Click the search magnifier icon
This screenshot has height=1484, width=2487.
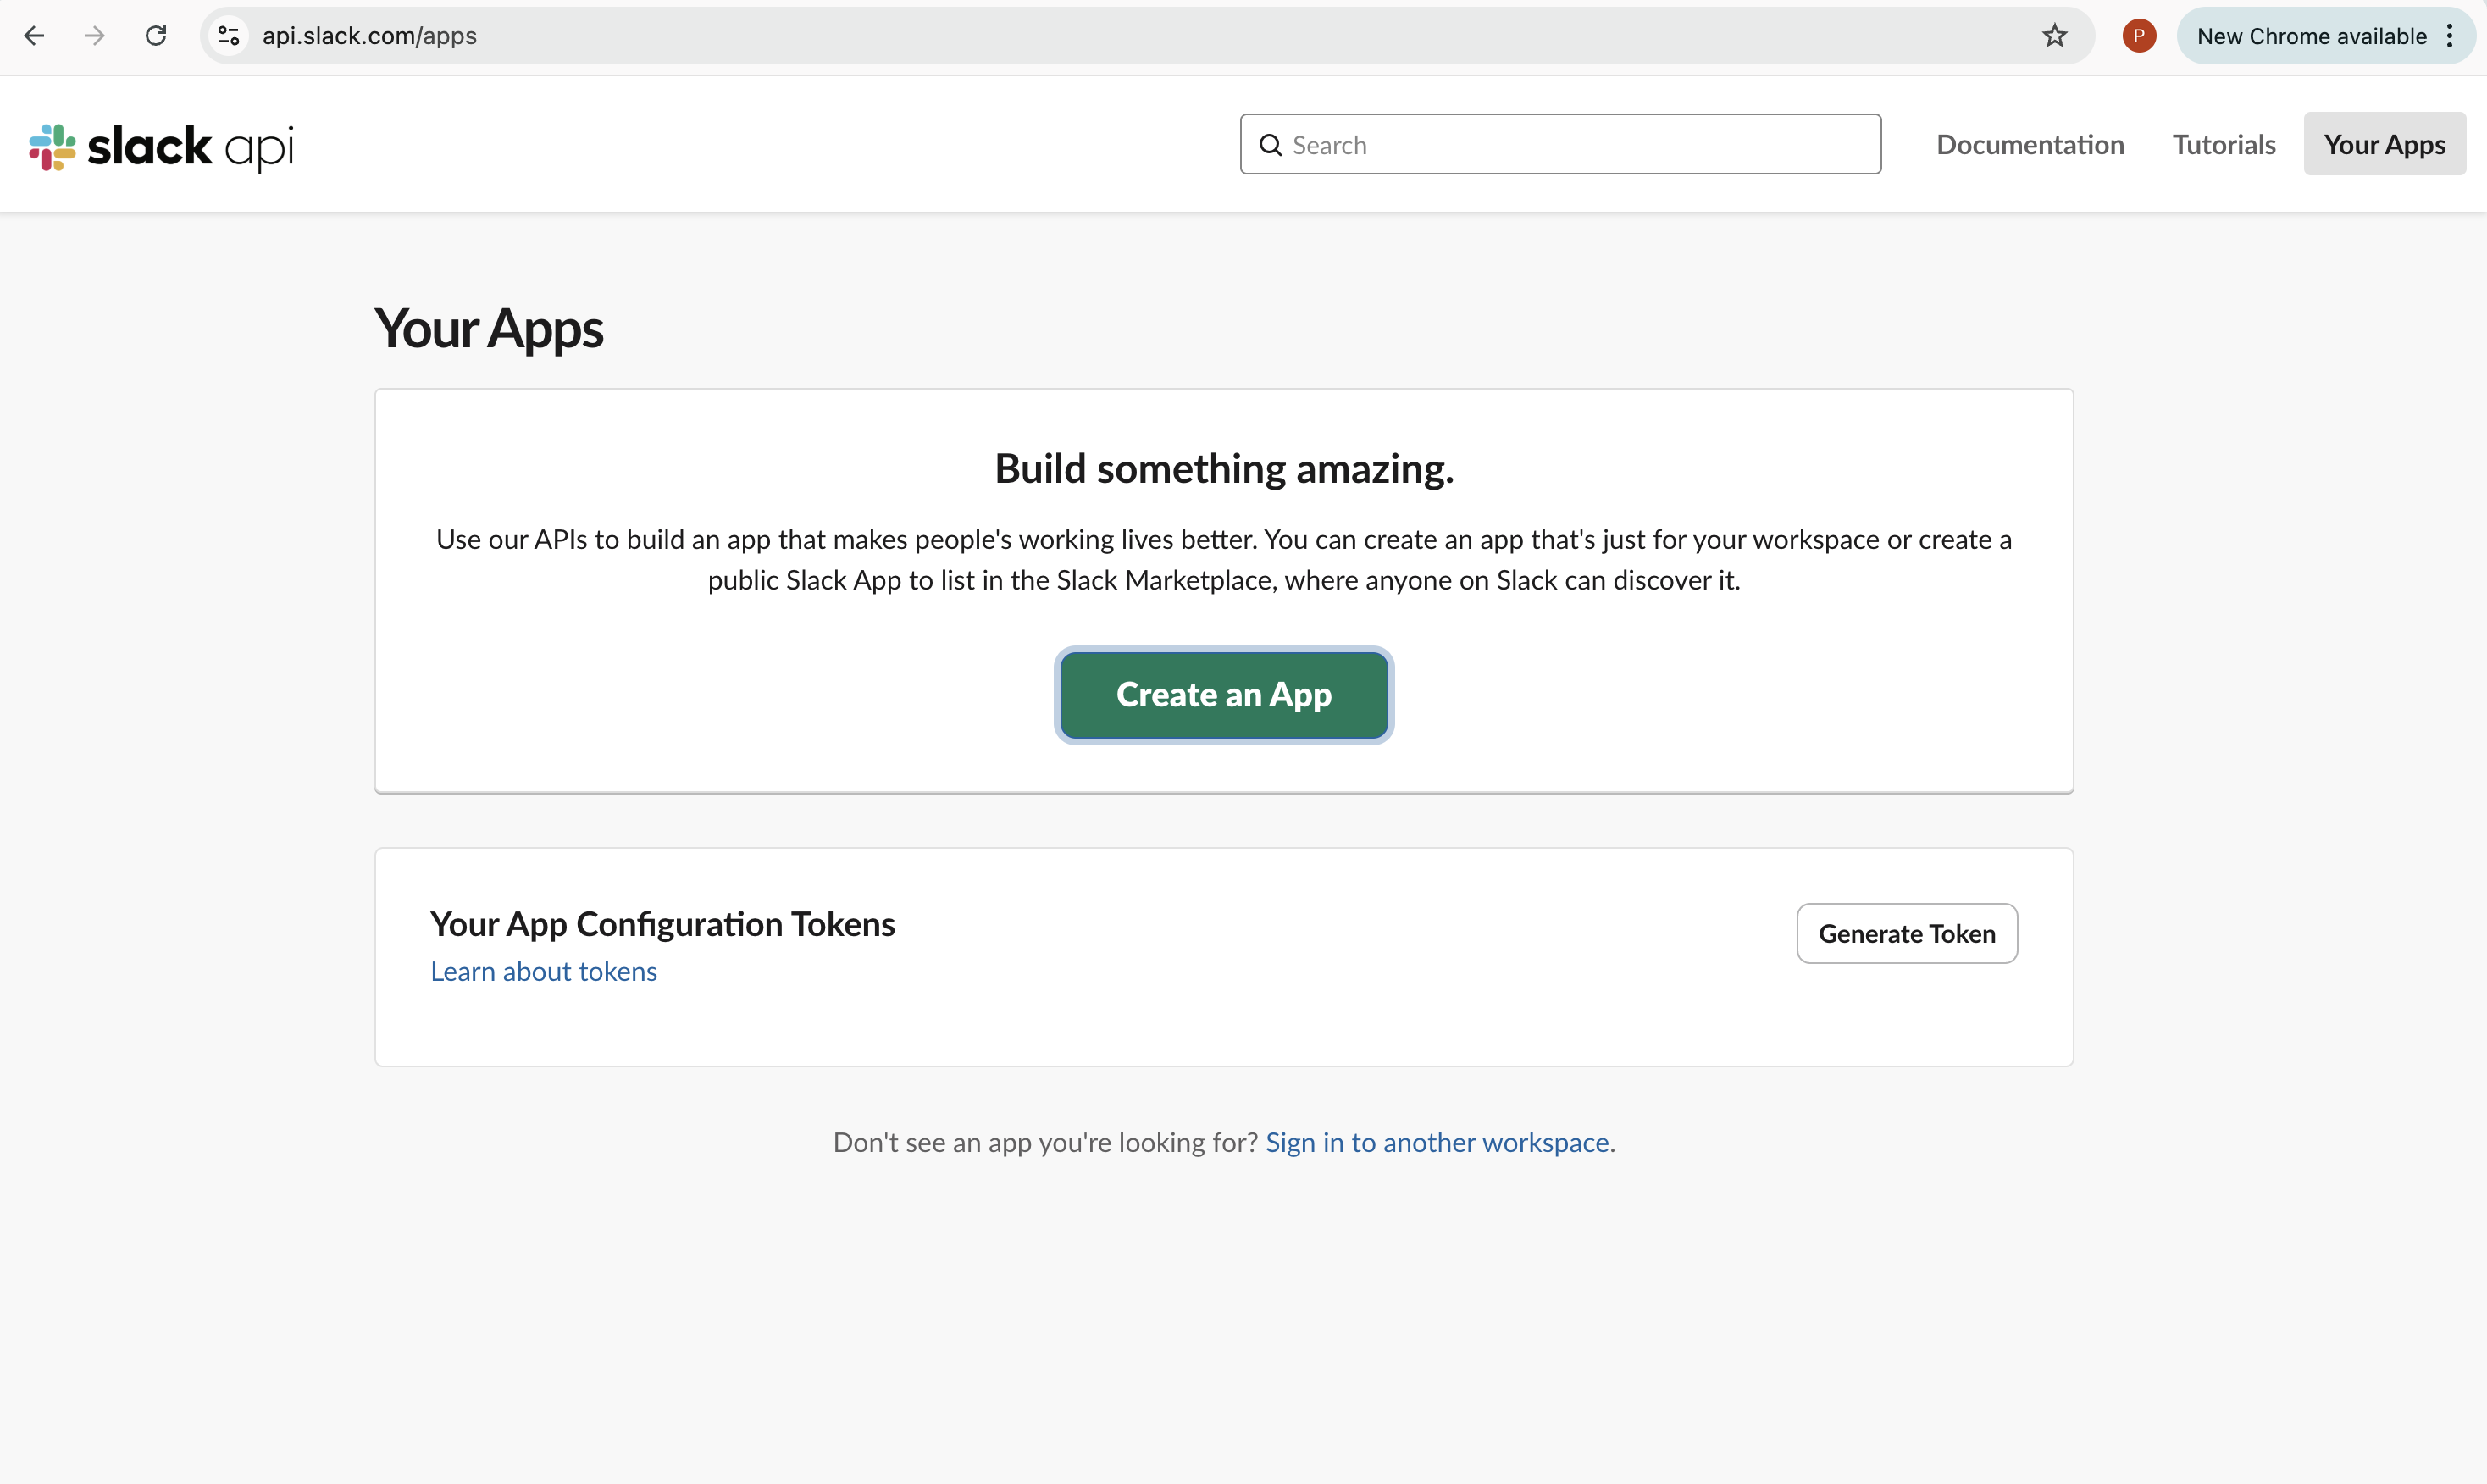click(1270, 144)
